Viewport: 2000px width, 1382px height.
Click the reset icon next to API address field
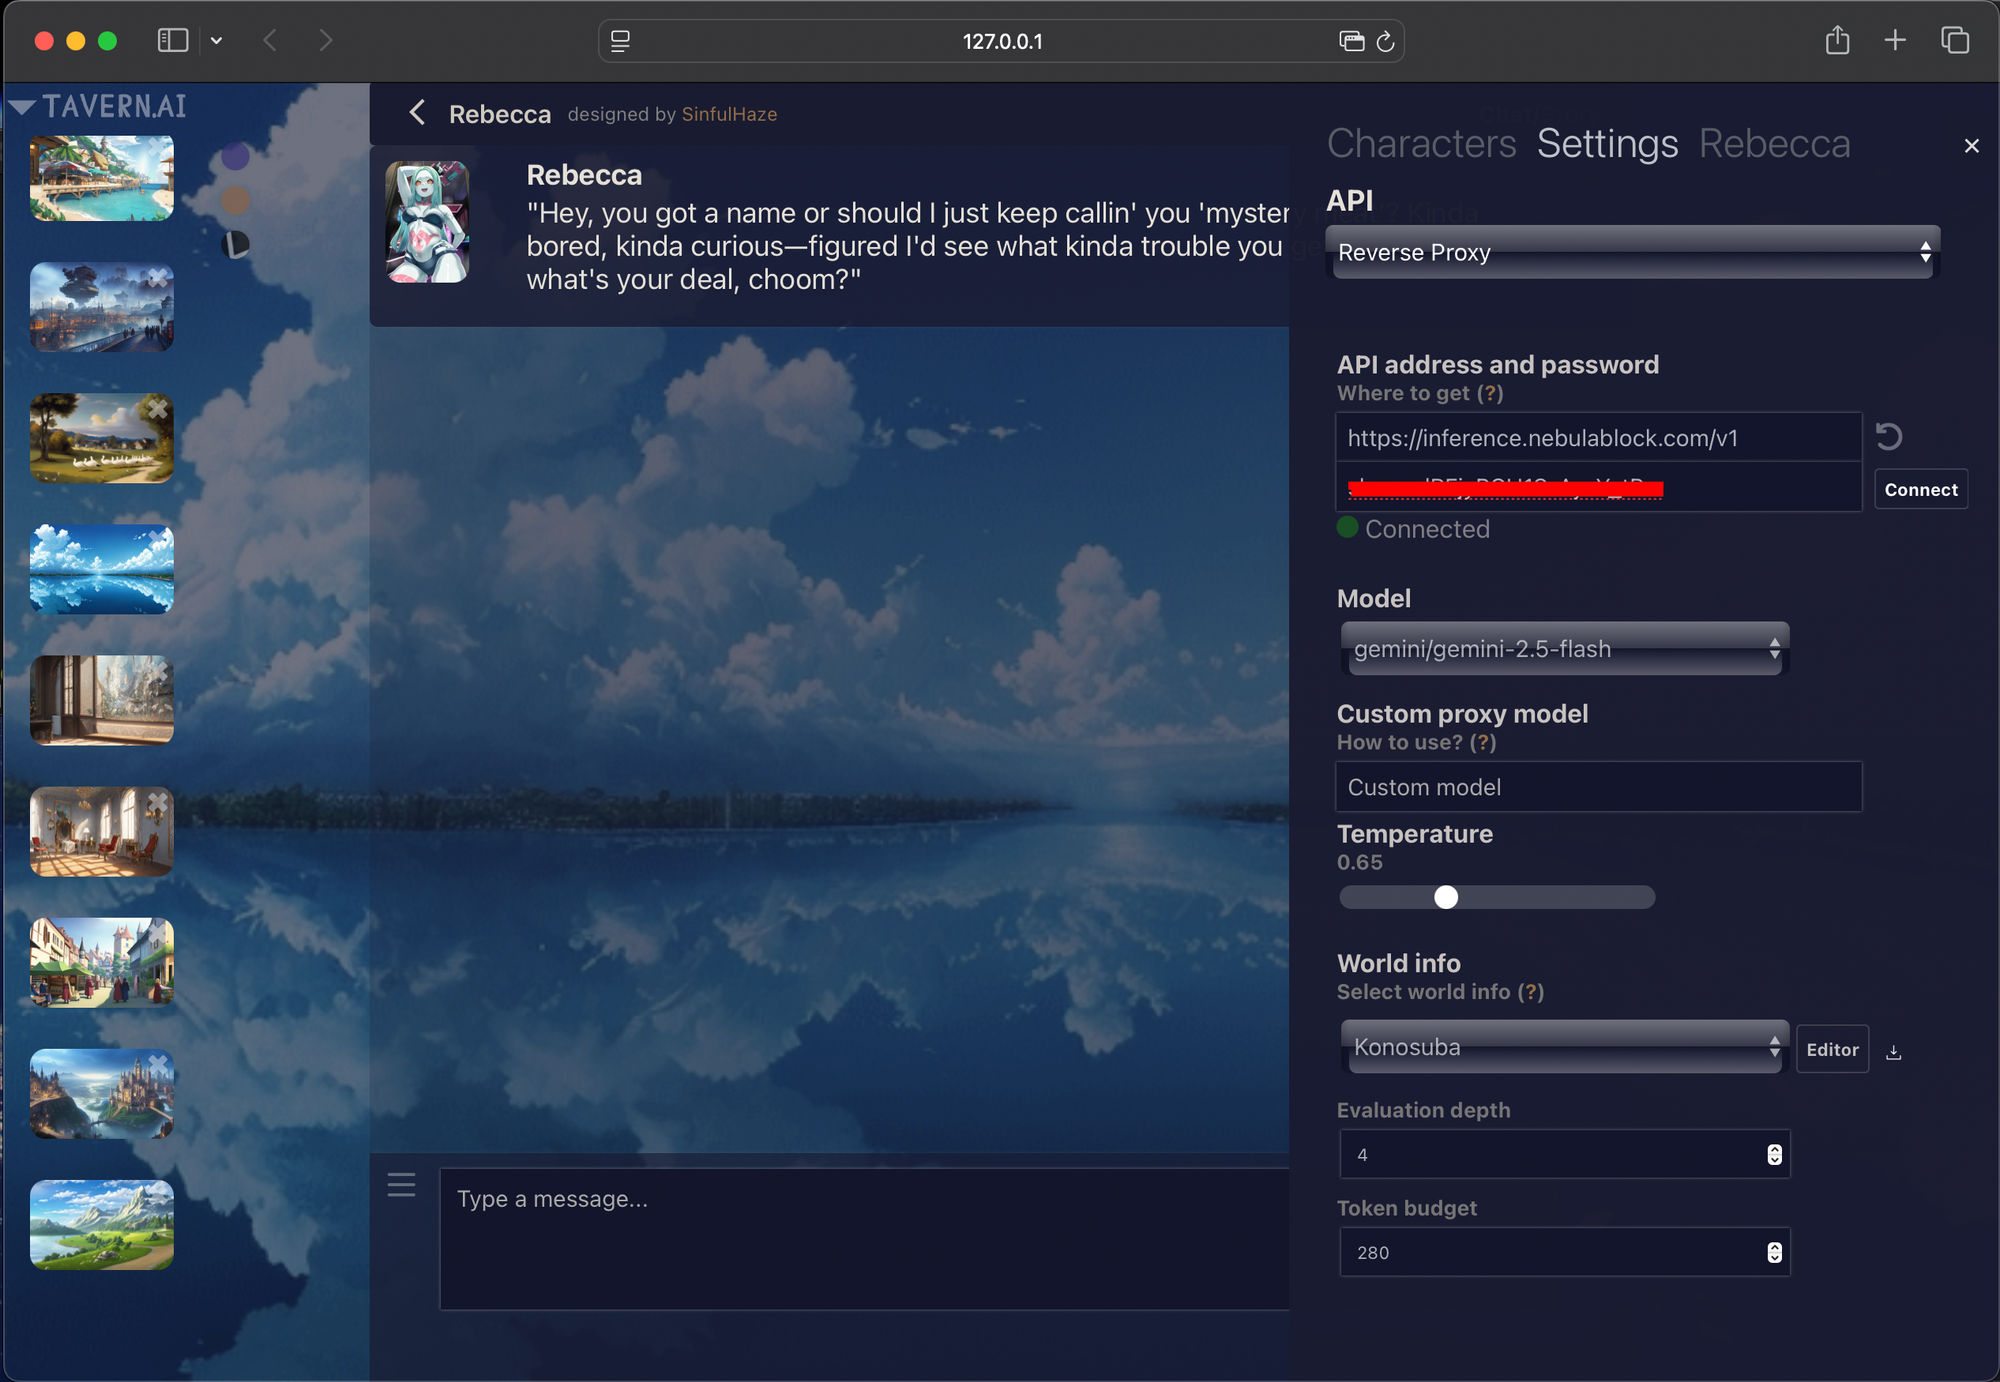pos(1888,436)
